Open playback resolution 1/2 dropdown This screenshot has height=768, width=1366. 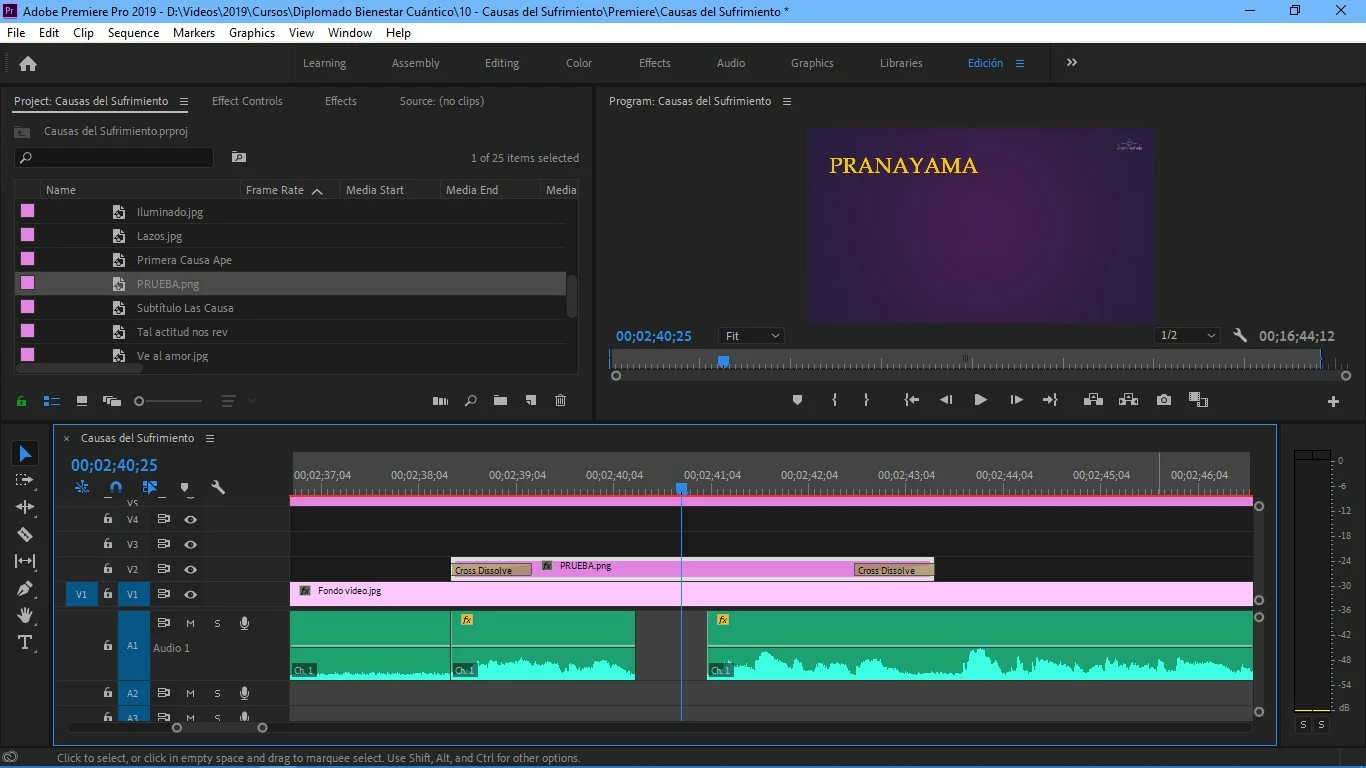coord(1187,336)
